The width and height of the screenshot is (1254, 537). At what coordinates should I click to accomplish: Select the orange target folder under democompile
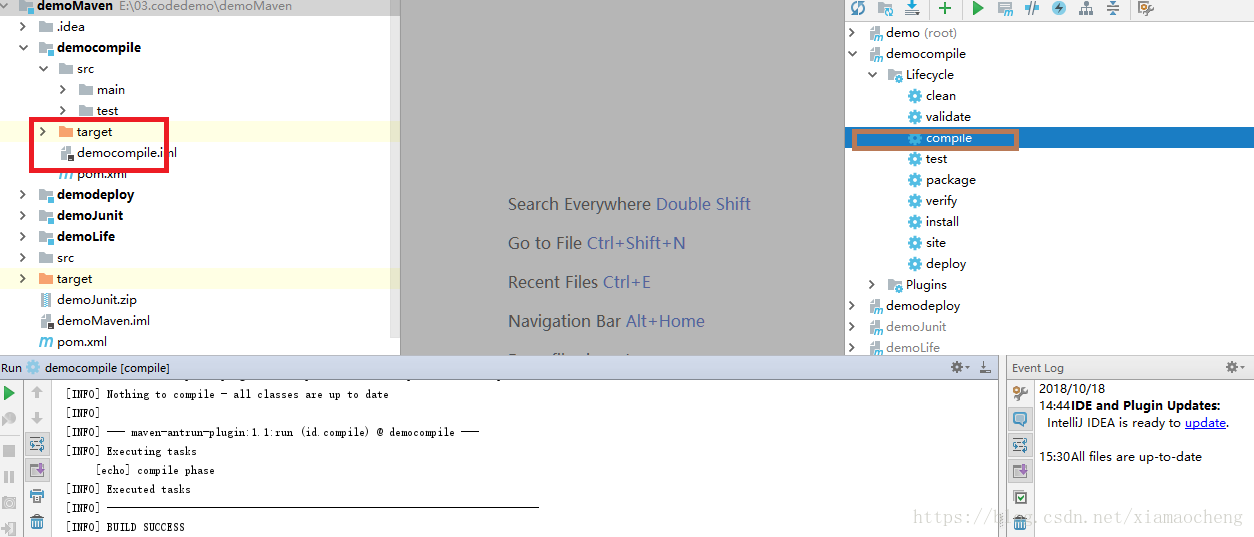coord(85,132)
